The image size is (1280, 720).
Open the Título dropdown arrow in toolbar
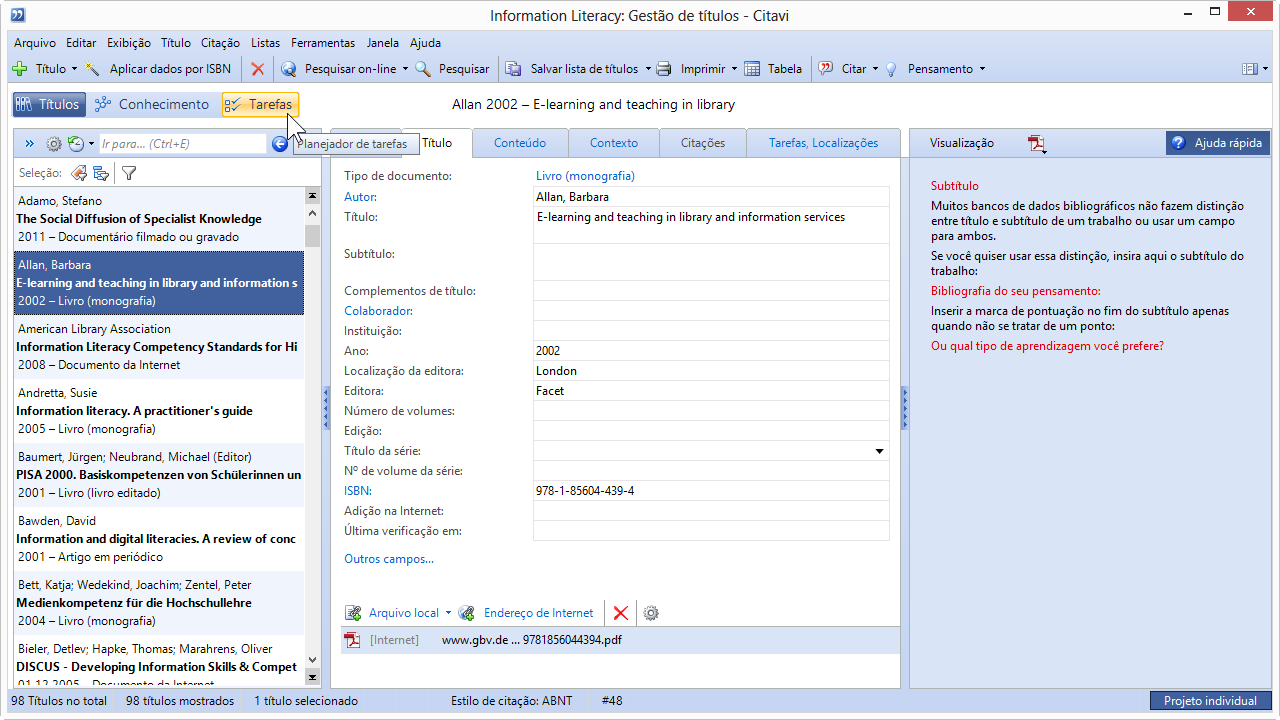pyautogui.click(x=74, y=69)
